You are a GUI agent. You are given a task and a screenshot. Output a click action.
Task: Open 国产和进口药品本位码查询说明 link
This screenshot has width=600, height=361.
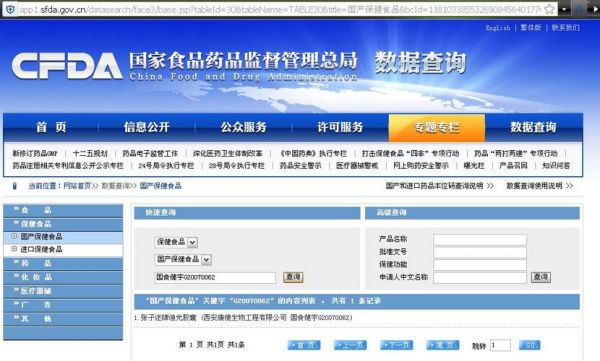[439, 186]
